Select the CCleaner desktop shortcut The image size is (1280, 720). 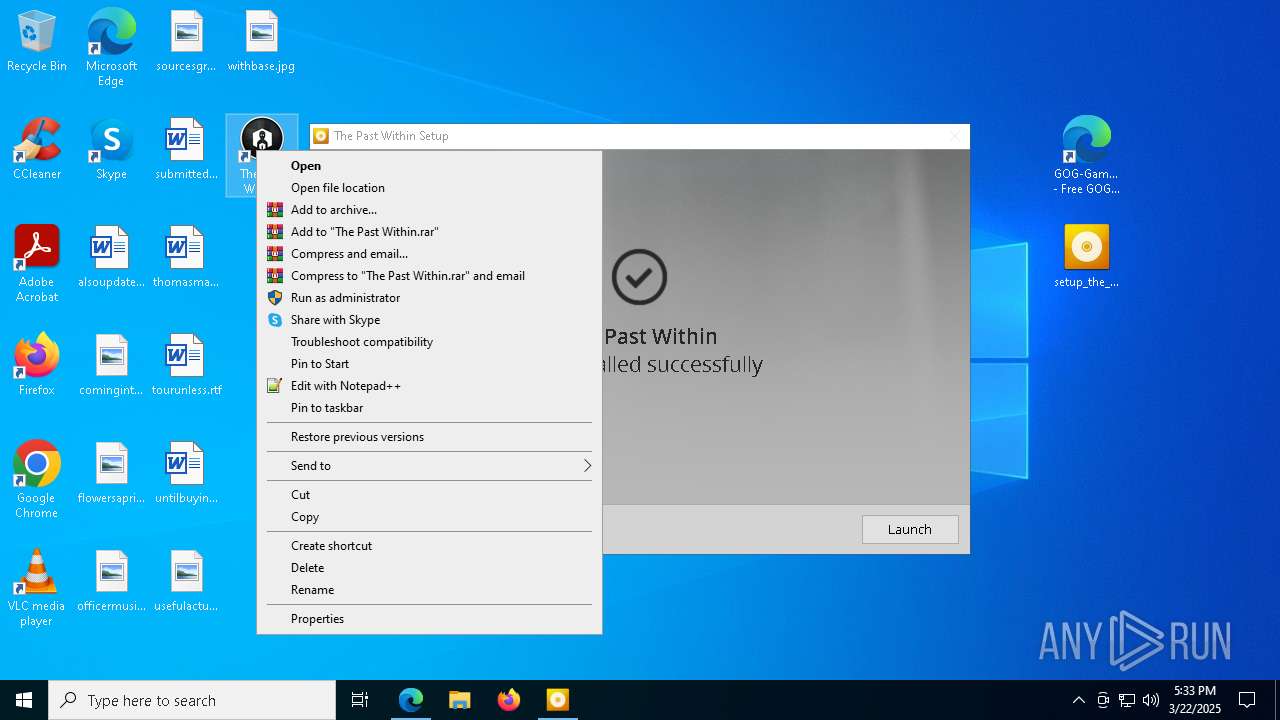(37, 150)
